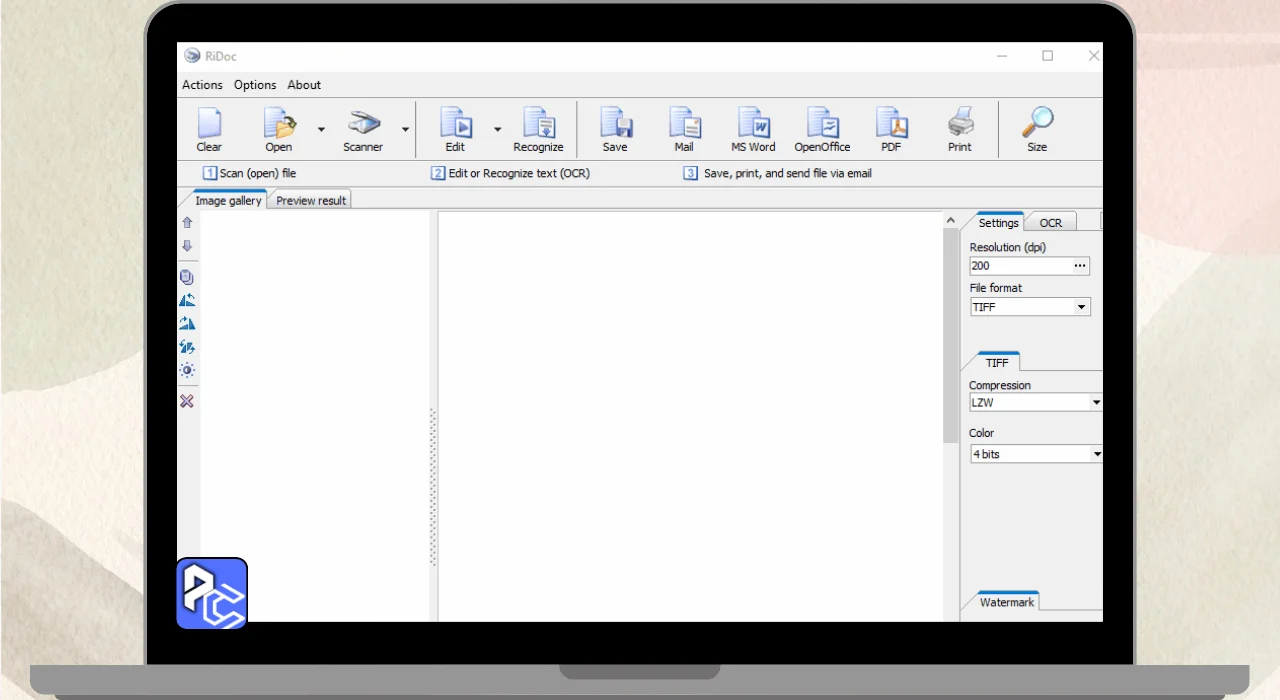The height and width of the screenshot is (700, 1280).
Task: Click the Recognize OCR icon
Action: pos(538,130)
